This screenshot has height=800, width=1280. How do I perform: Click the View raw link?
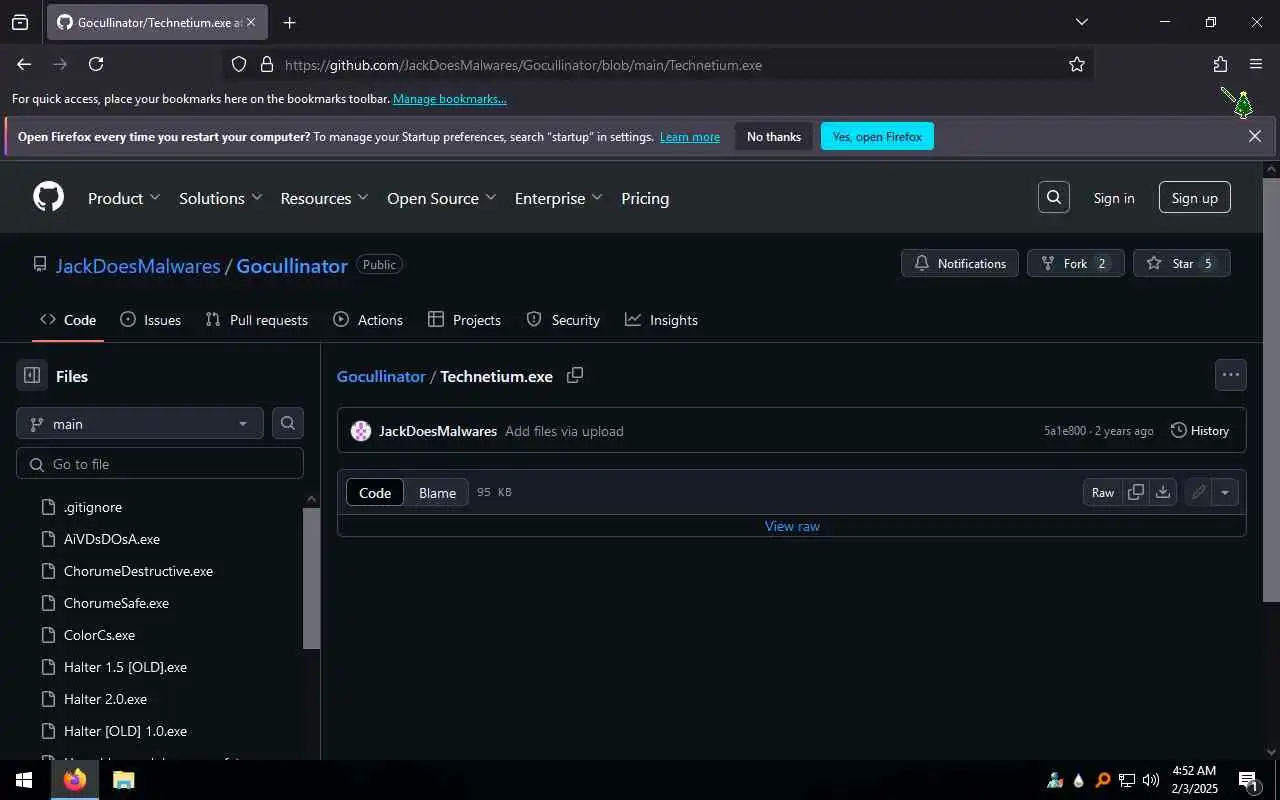point(792,526)
